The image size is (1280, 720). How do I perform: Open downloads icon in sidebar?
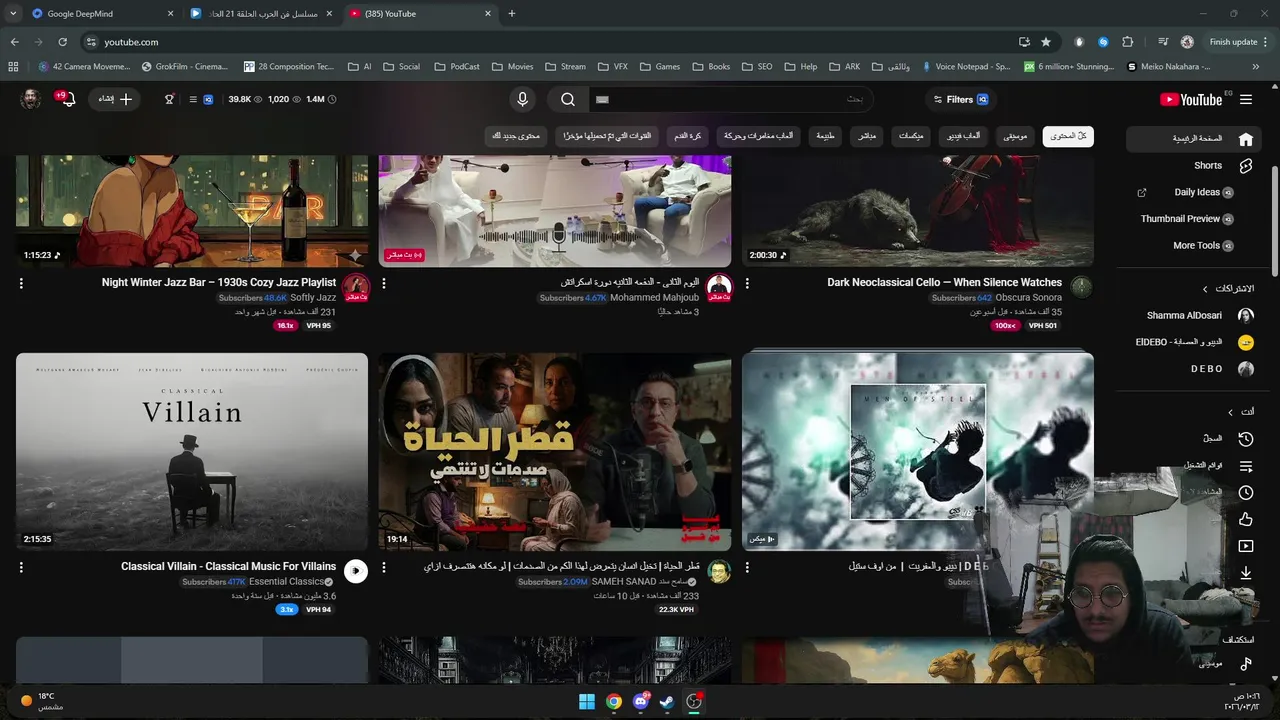[1246, 574]
